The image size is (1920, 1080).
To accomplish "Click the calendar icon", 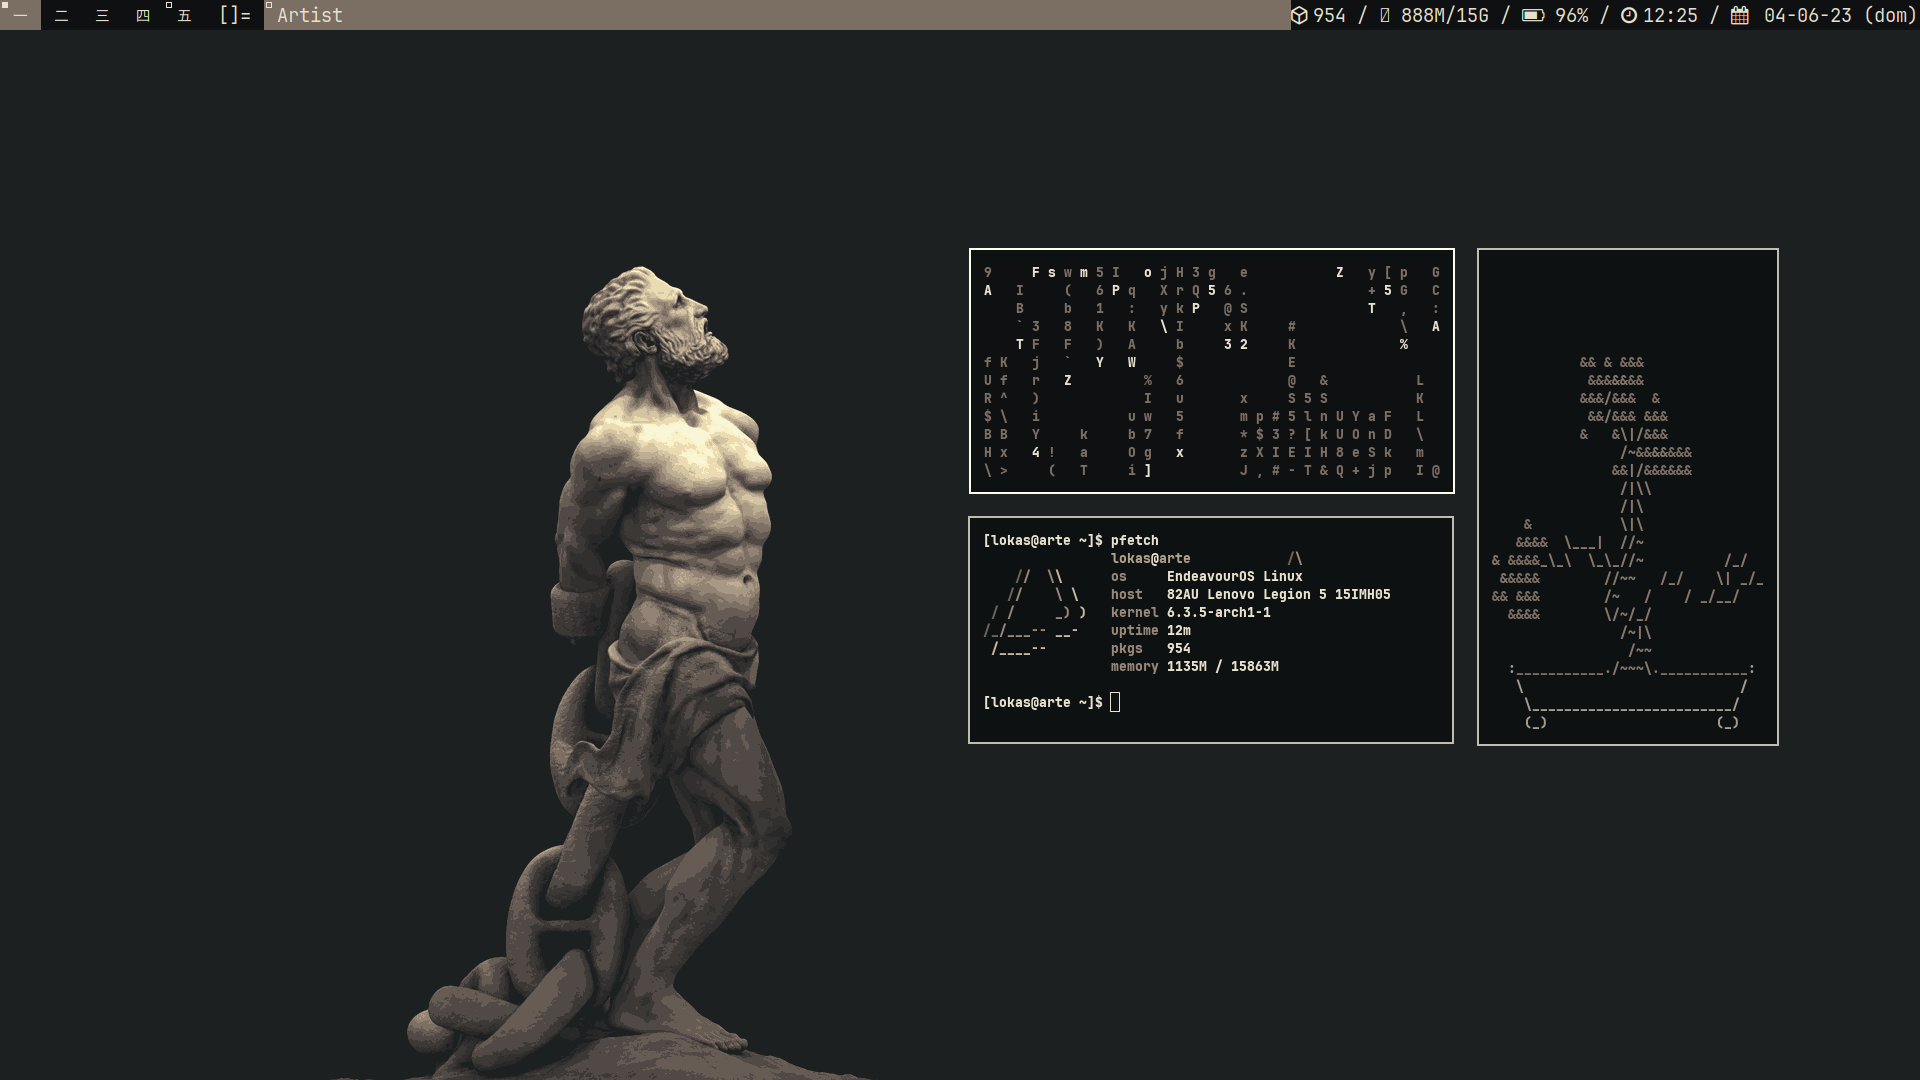I will click(1740, 15).
